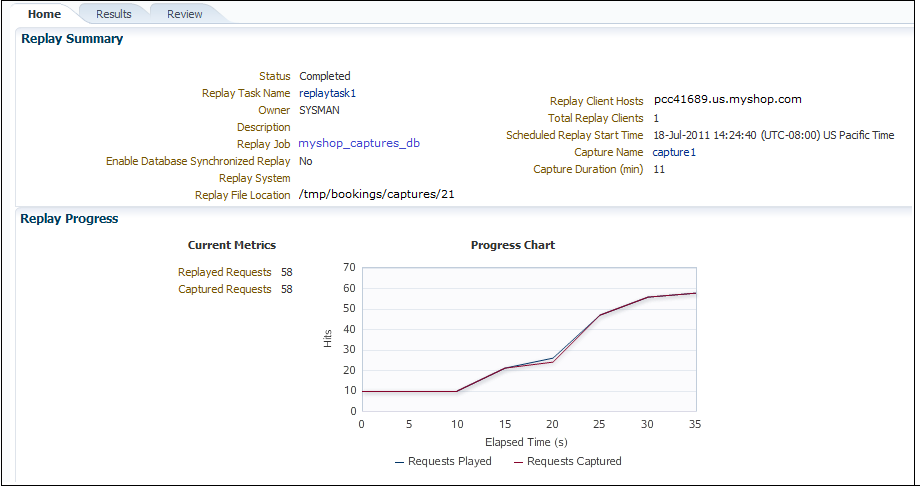Click the 70 tick on Hits axis

pyautogui.click(x=350, y=268)
